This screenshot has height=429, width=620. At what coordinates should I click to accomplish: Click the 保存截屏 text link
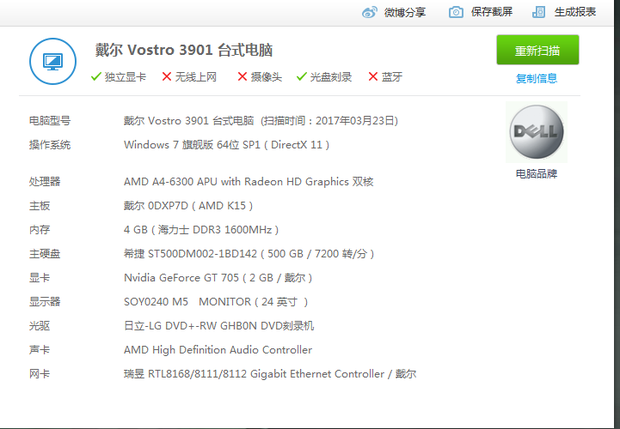point(491,12)
